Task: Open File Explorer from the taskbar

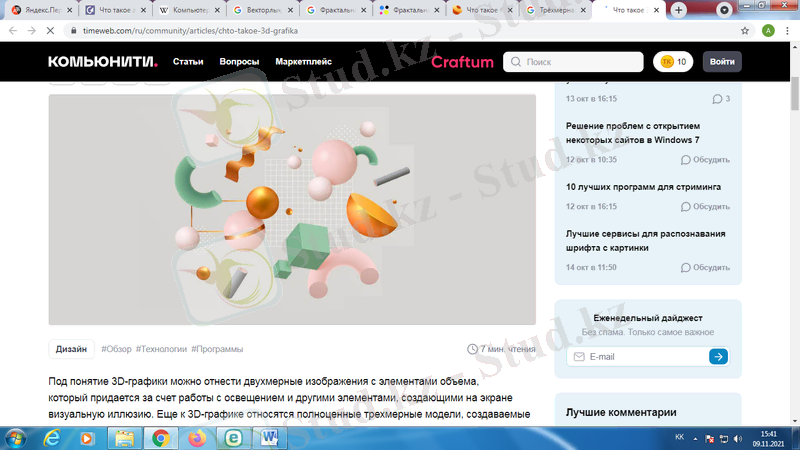Action: click(x=124, y=438)
